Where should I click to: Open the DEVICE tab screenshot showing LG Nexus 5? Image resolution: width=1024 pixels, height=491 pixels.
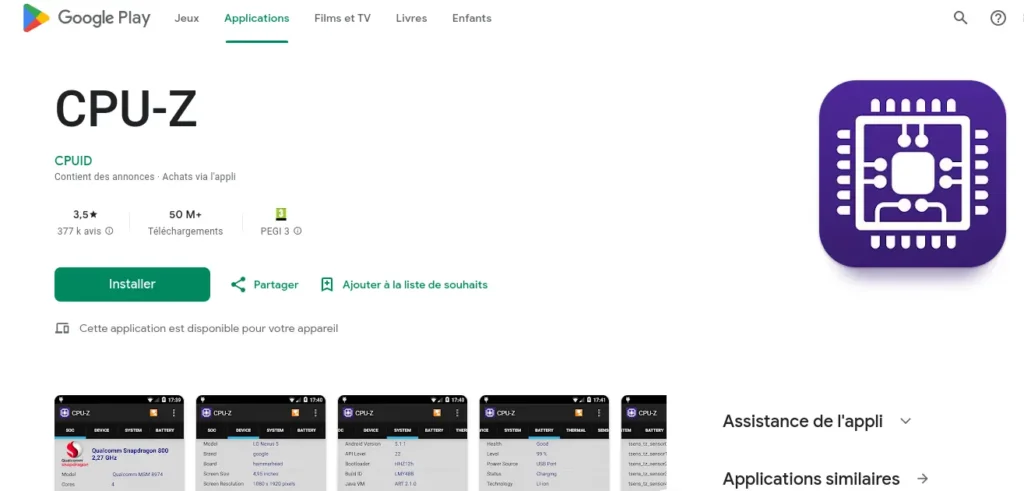tap(261, 443)
